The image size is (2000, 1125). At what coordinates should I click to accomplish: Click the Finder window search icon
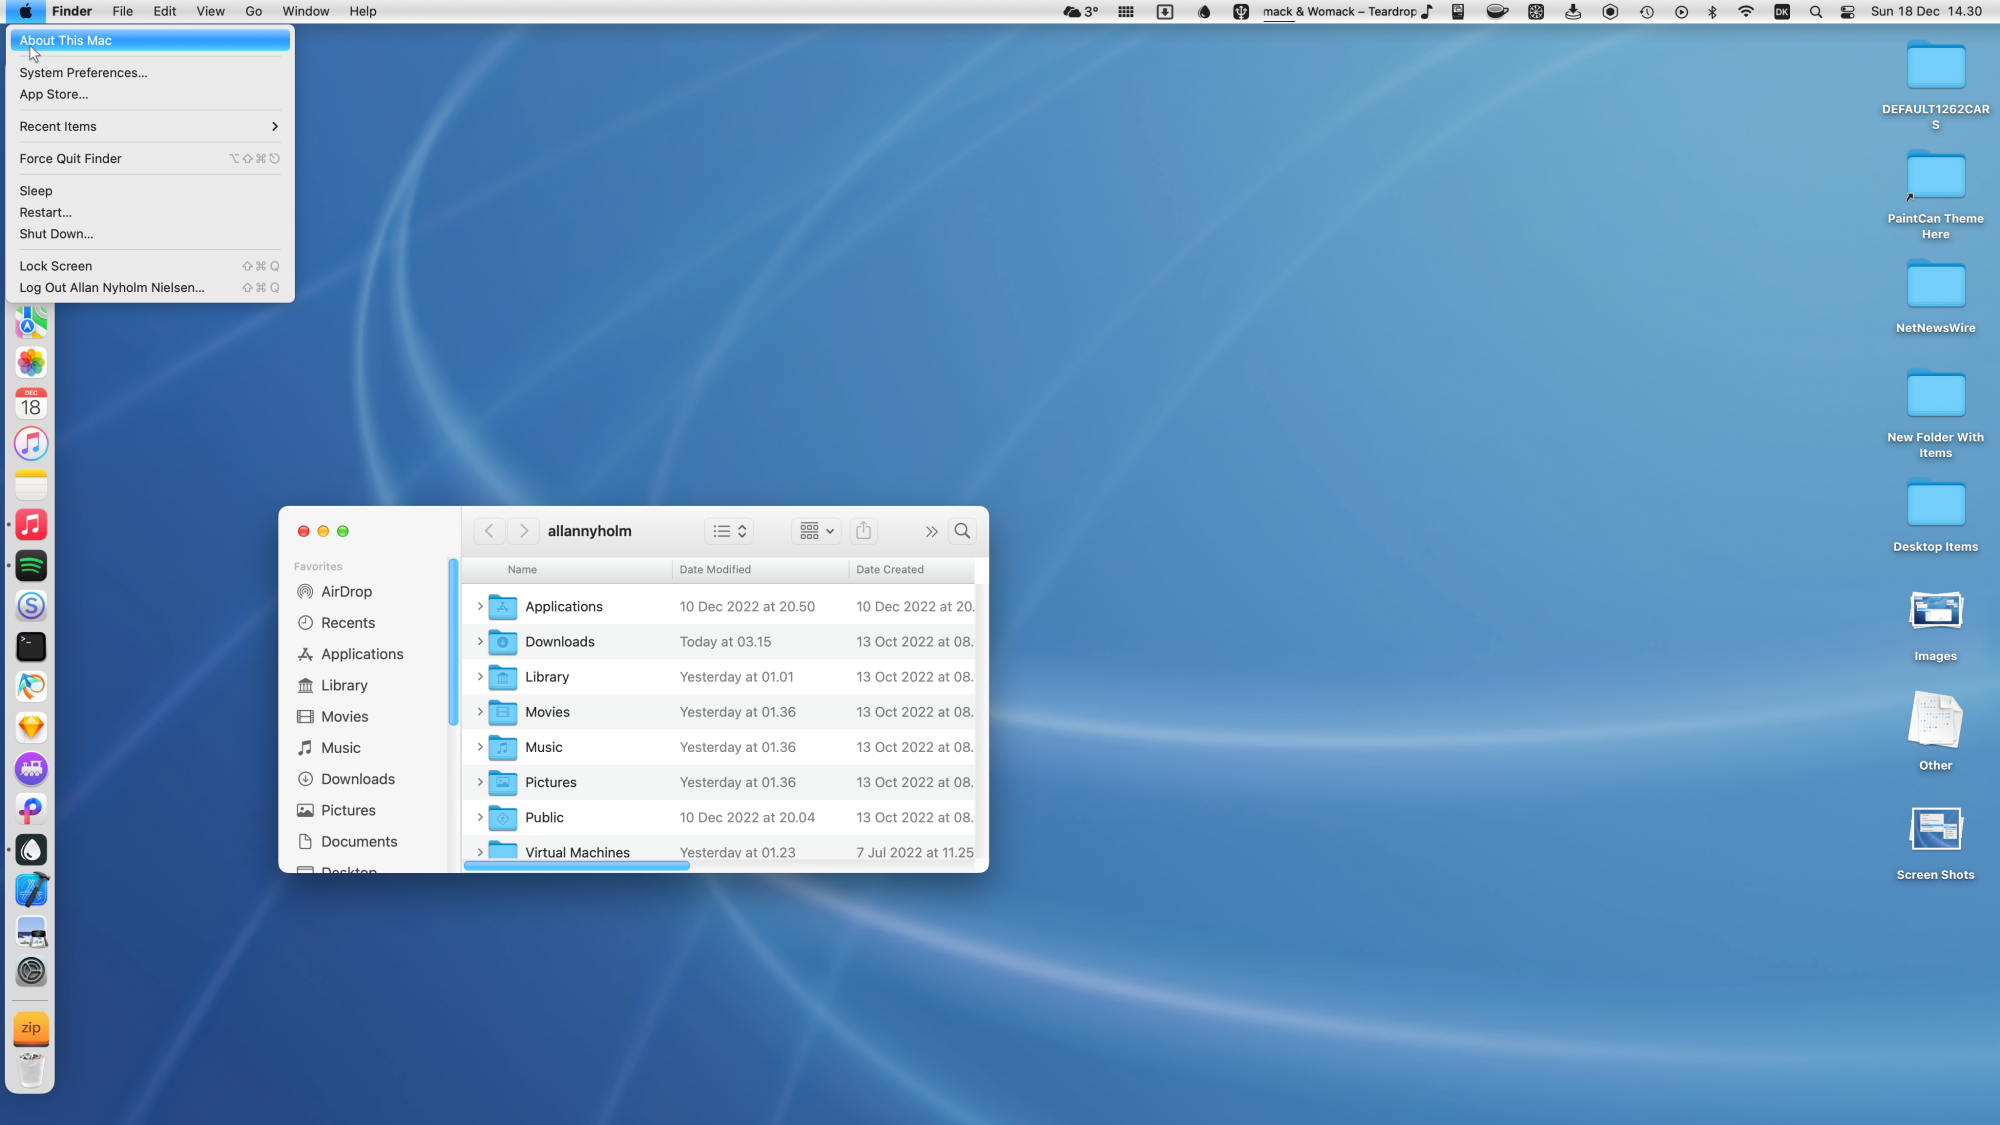pyautogui.click(x=962, y=531)
